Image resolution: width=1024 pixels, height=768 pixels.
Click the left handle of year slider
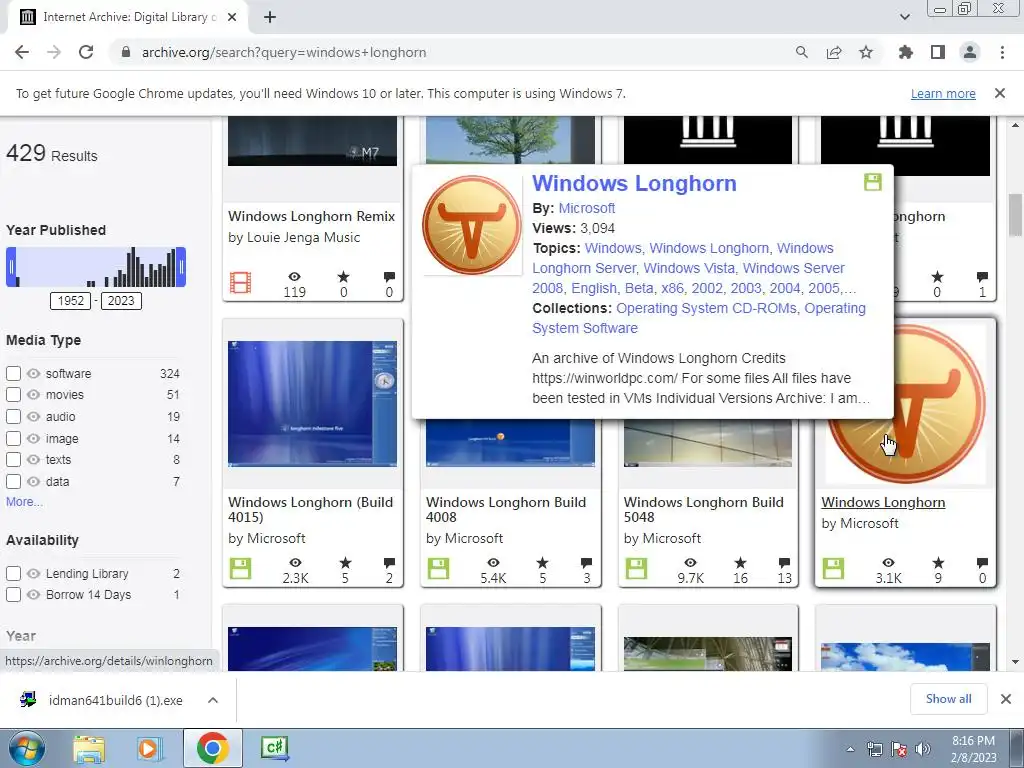[x=11, y=267]
